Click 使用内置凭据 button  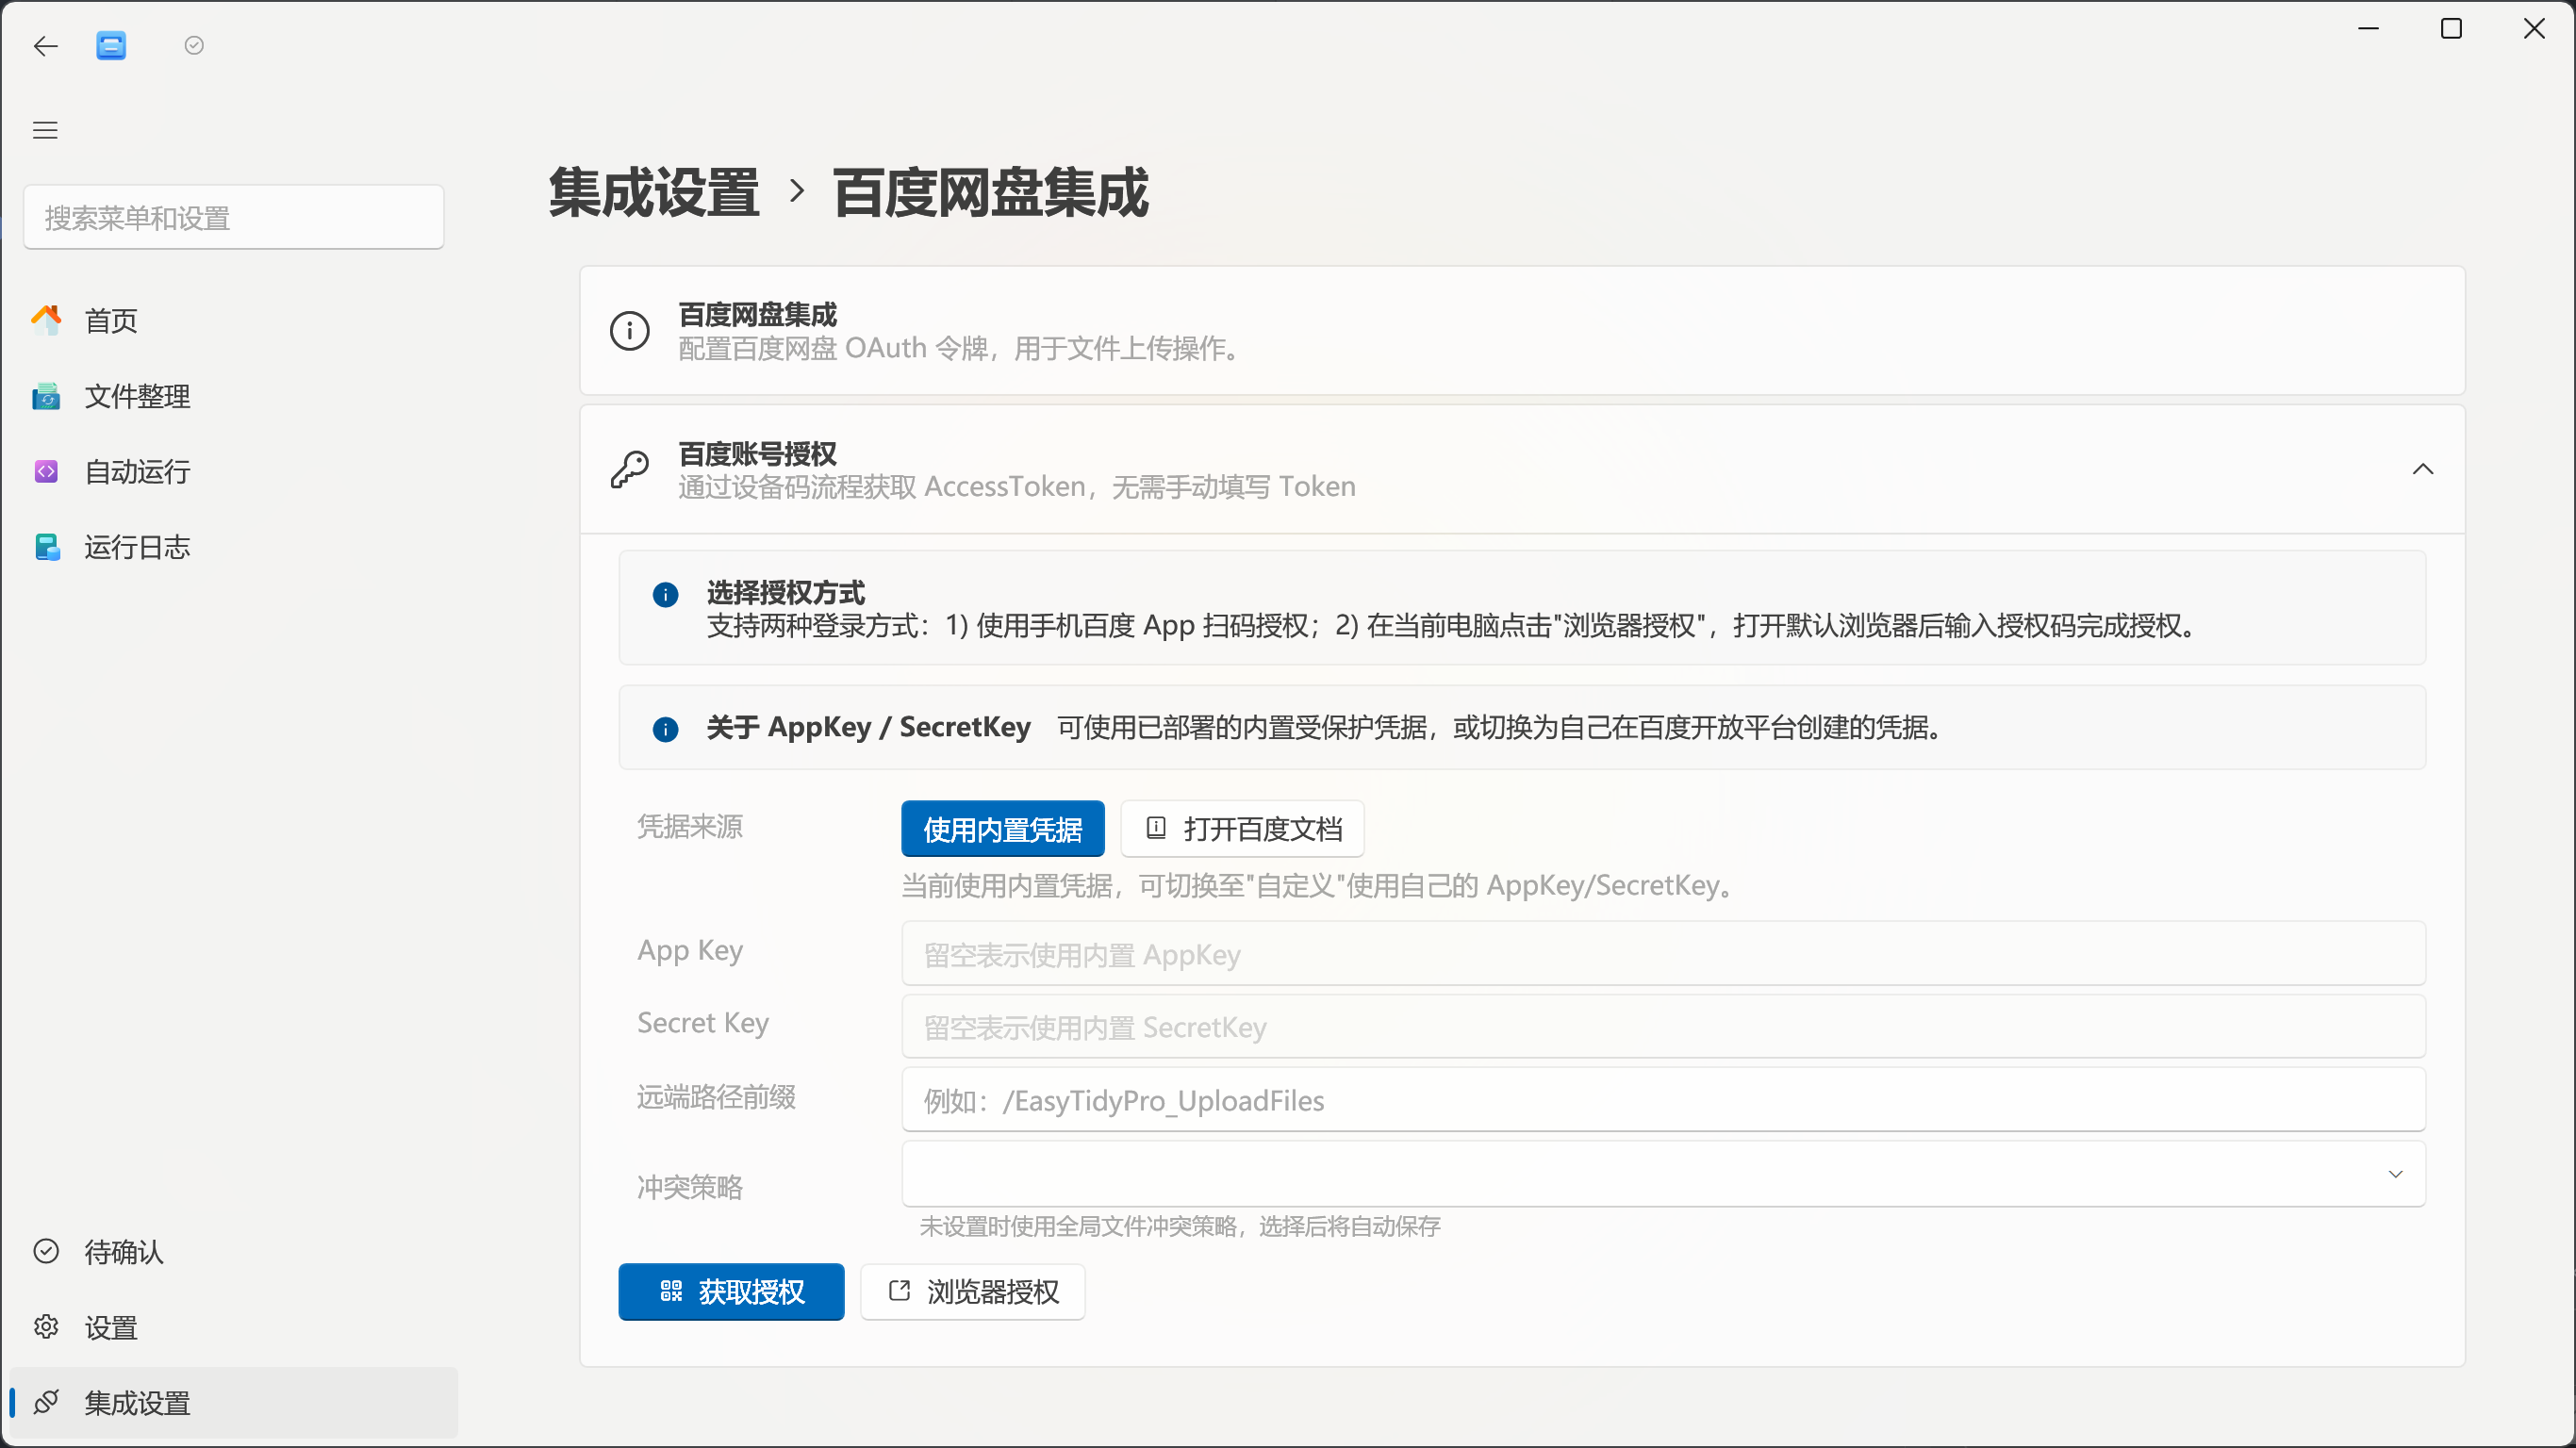point(1002,829)
